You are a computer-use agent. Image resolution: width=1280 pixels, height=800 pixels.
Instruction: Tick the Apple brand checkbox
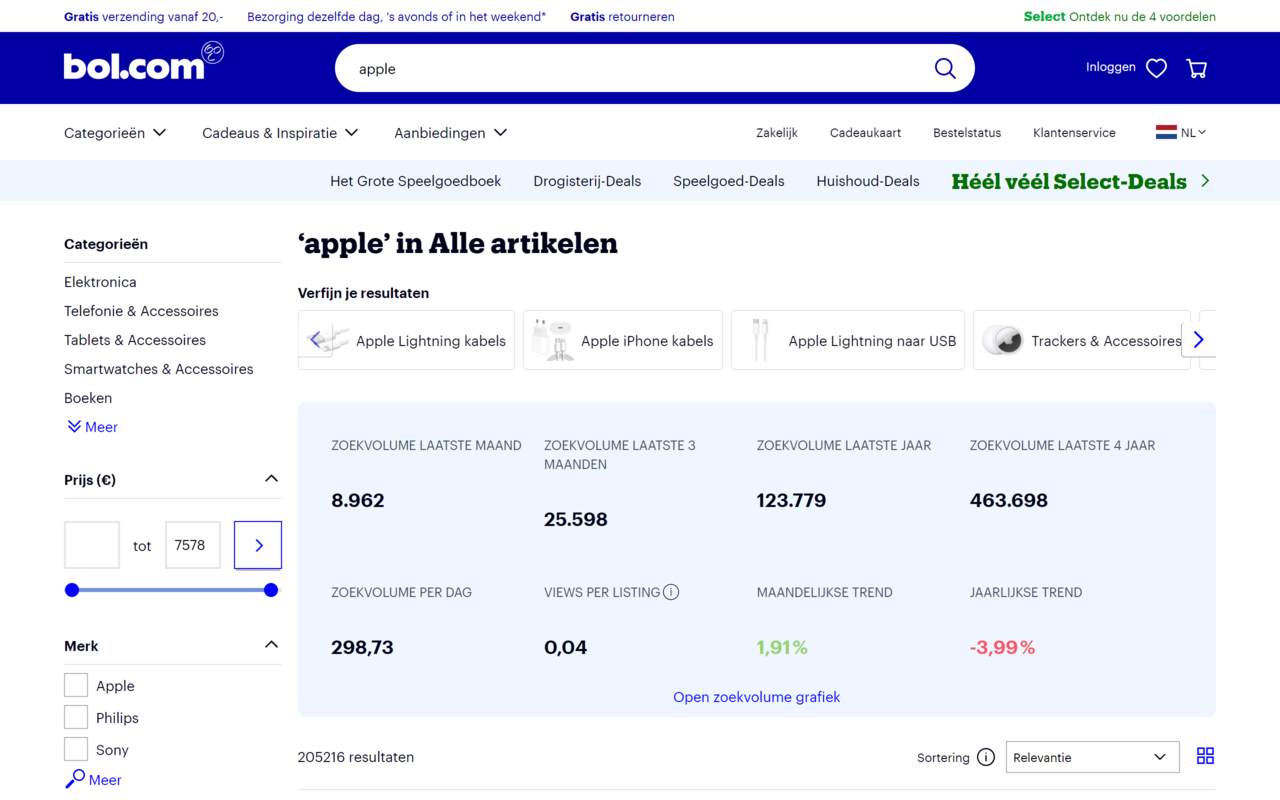(76, 685)
